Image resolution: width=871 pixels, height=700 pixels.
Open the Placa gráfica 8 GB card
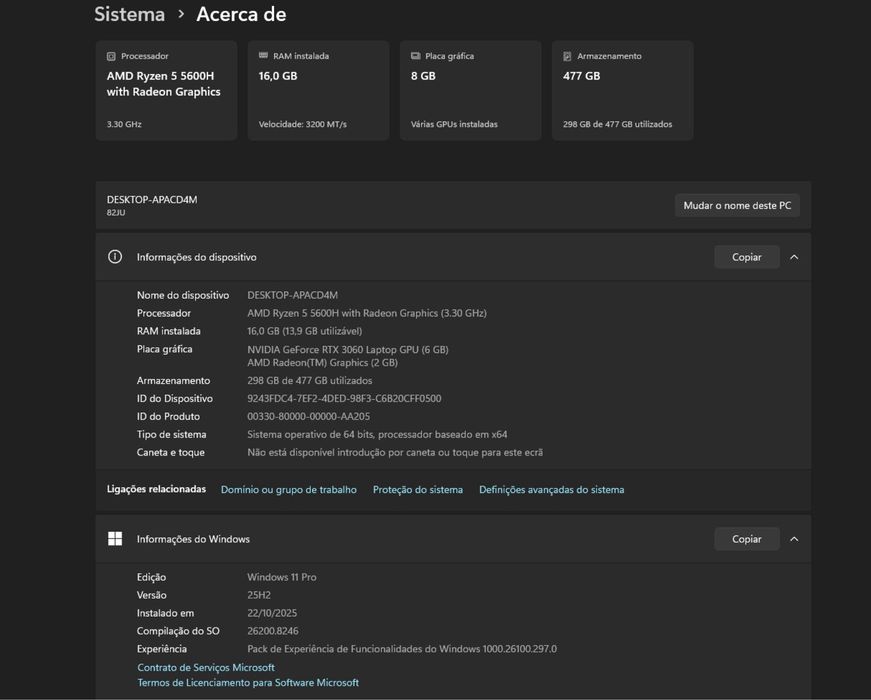pos(470,91)
